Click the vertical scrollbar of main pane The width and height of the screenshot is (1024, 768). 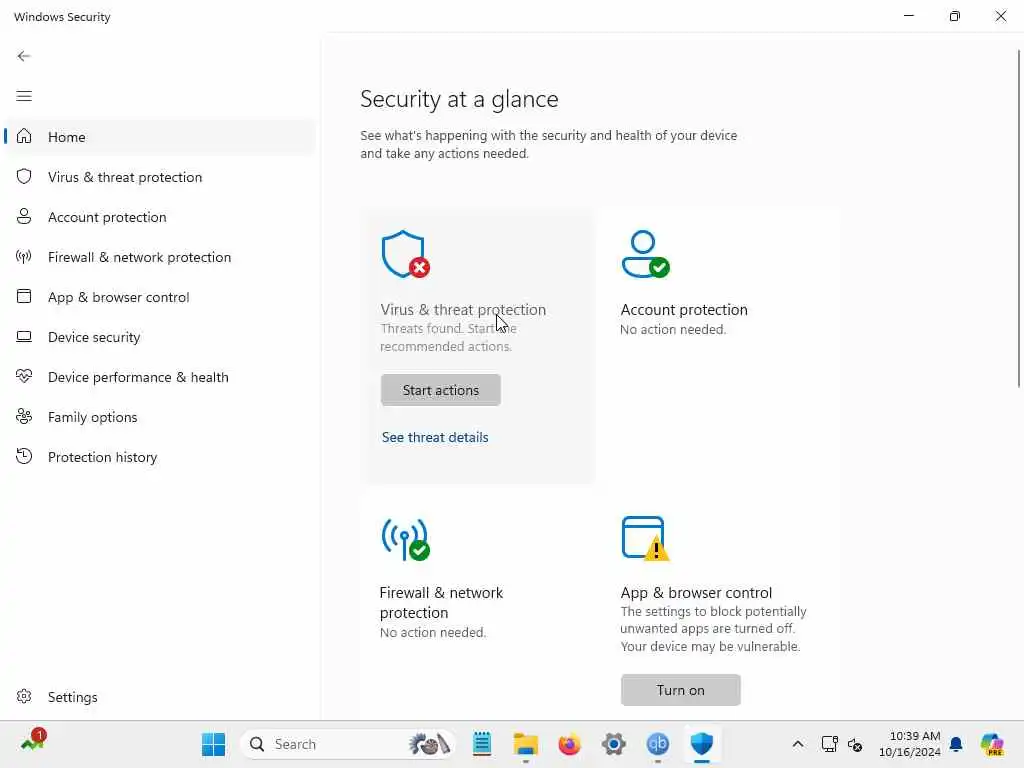coord(1019,219)
